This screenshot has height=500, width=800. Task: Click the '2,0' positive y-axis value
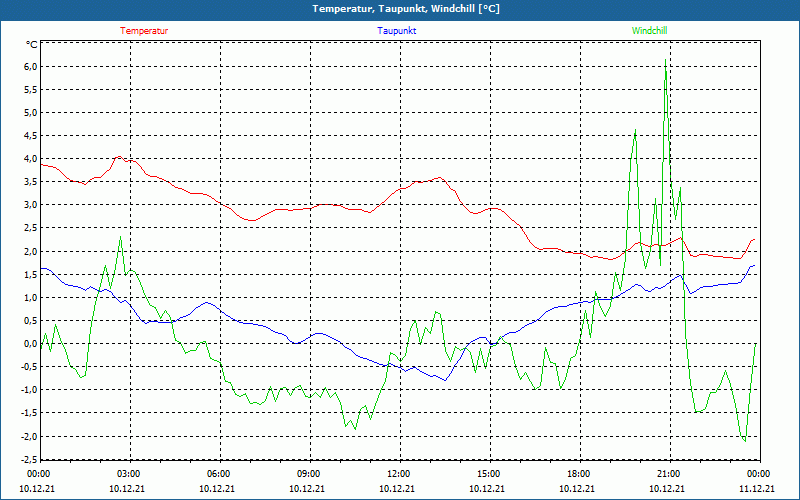click(x=30, y=251)
